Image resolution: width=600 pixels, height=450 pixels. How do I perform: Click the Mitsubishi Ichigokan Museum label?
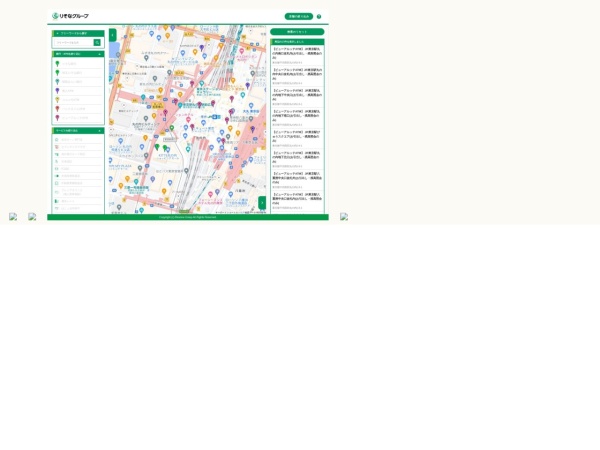tap(136, 188)
